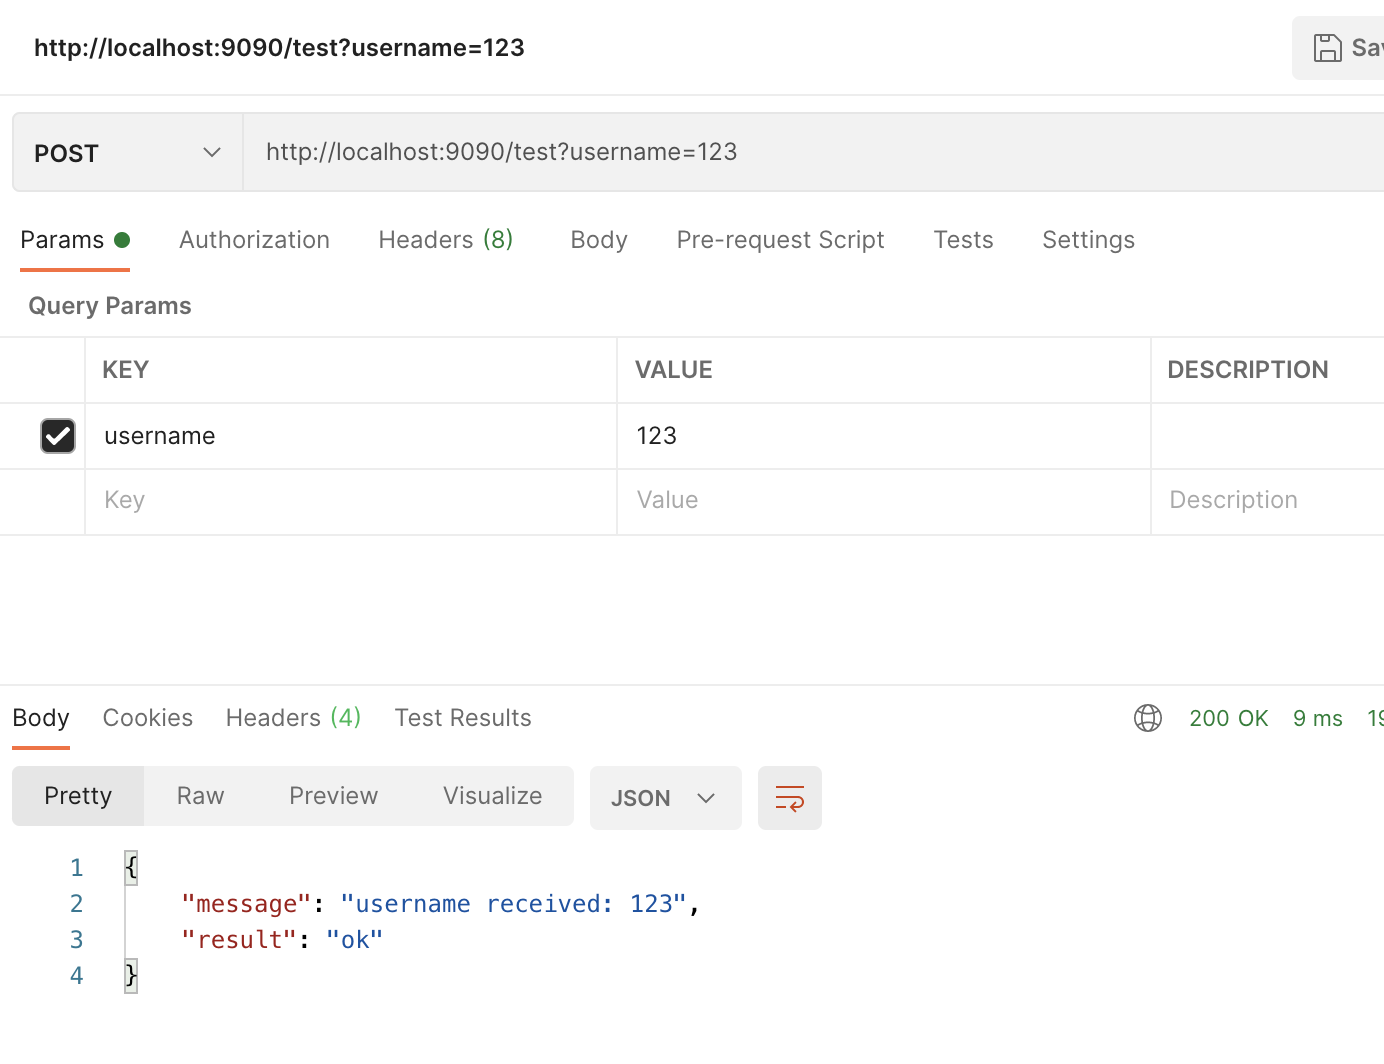Click the 200 OK status indicator
Screen dimensions: 1384x1064
tap(1228, 718)
